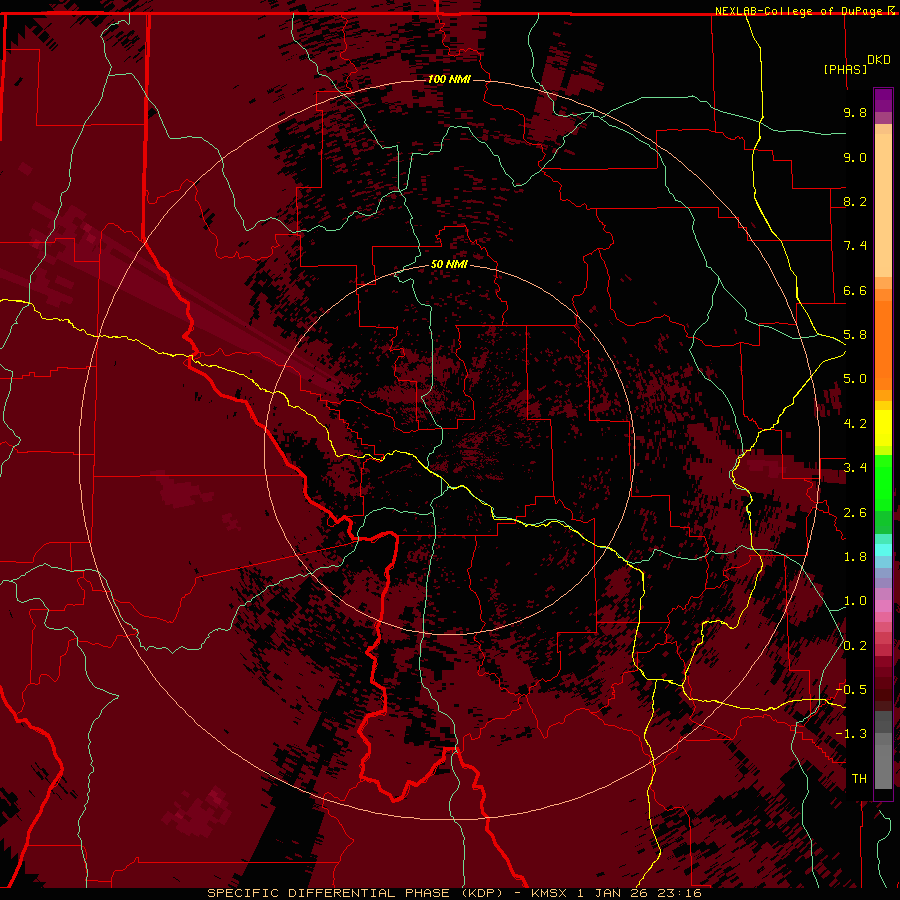Click the 4.2 value on the color scale
Viewport: 900px width, 900px height.
click(x=855, y=424)
